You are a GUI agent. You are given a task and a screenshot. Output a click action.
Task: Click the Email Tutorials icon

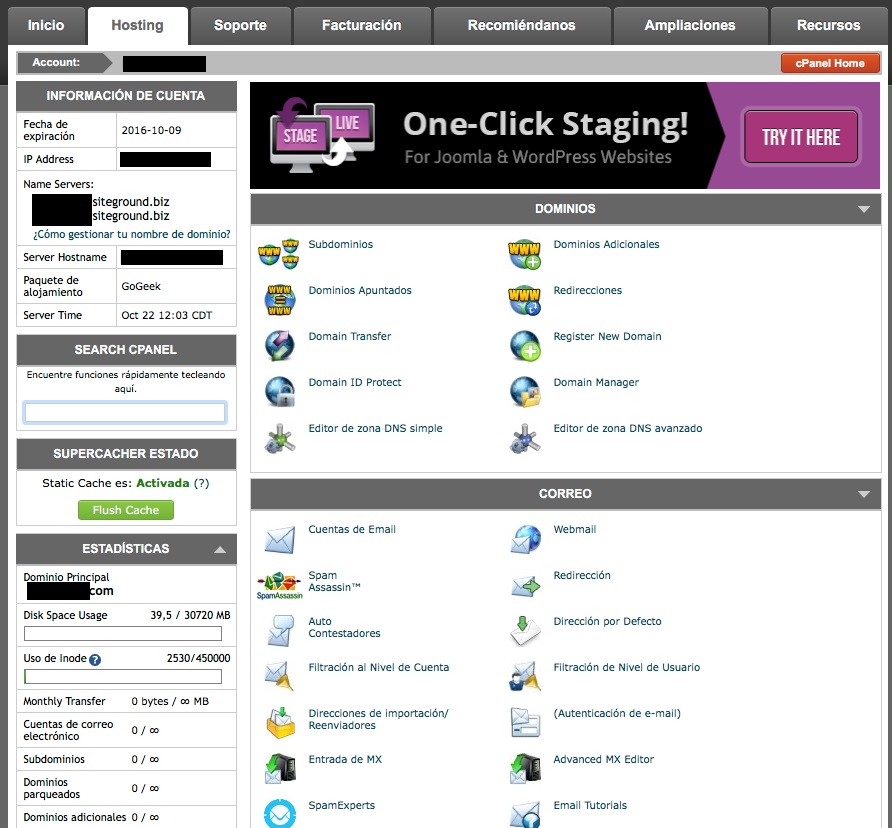click(x=525, y=815)
